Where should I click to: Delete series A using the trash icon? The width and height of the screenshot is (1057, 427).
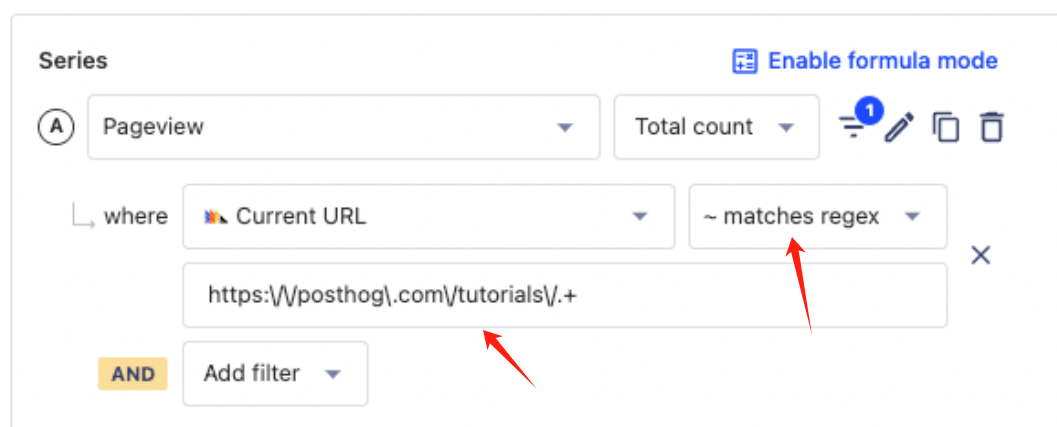pos(991,127)
